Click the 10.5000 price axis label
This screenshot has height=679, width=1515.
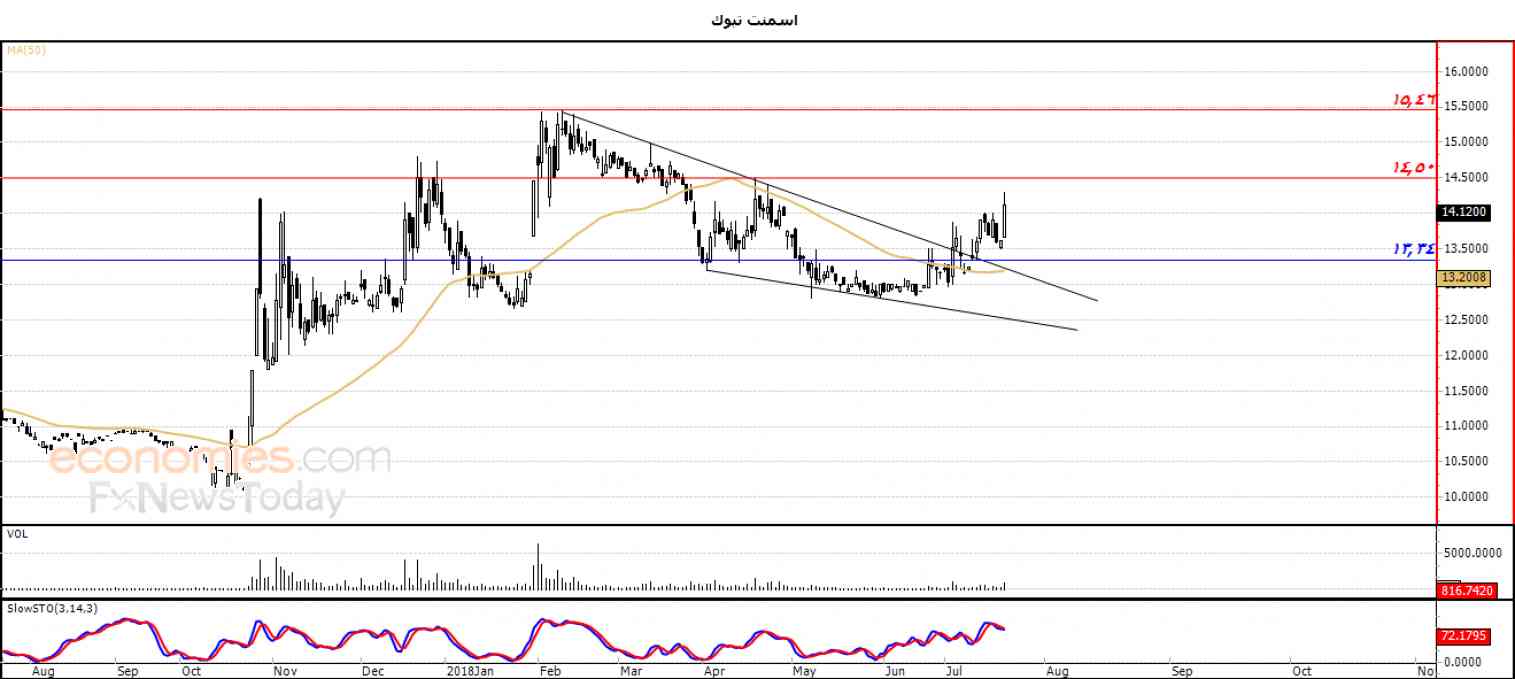(1466, 461)
